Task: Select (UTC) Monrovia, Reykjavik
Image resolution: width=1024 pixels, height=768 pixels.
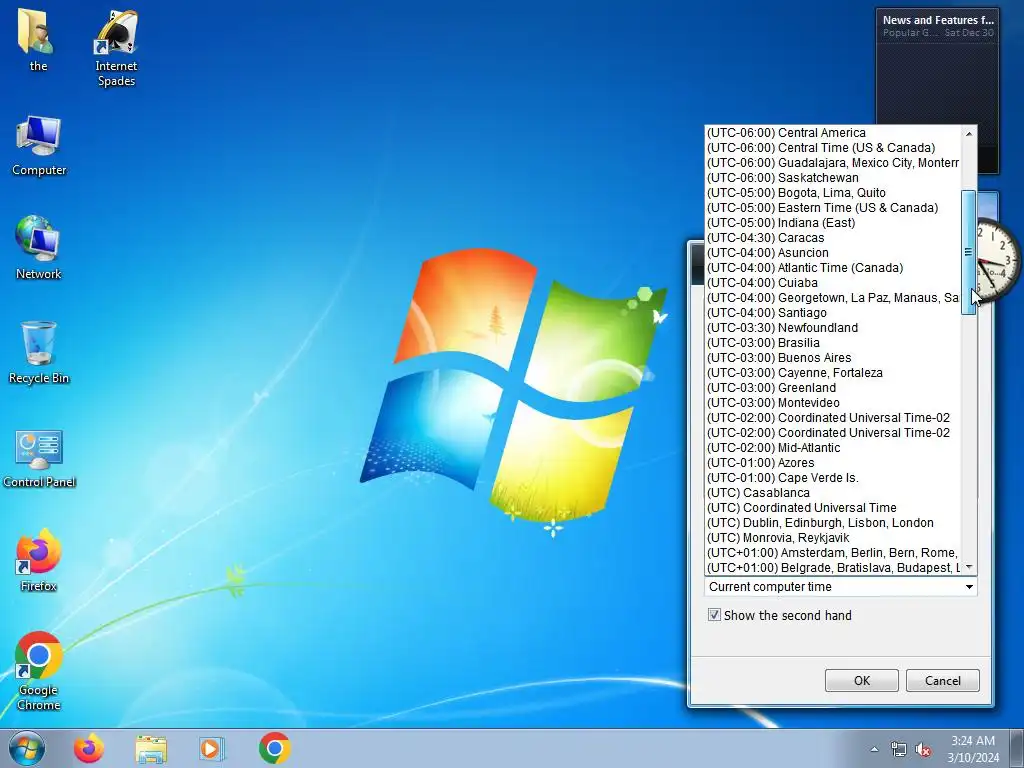Action: pyautogui.click(x=833, y=538)
